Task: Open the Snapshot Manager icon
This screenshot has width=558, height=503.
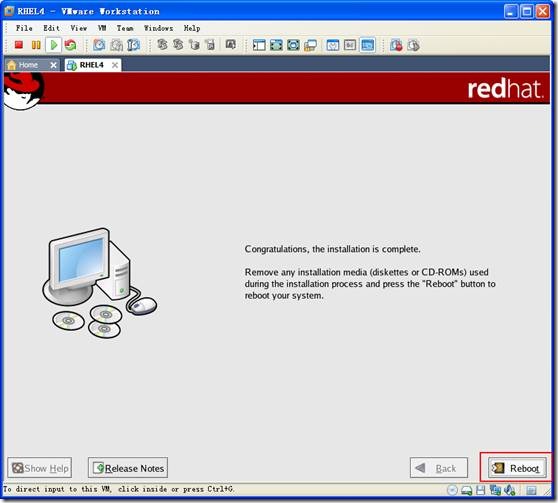Action: pyautogui.click(x=133, y=45)
